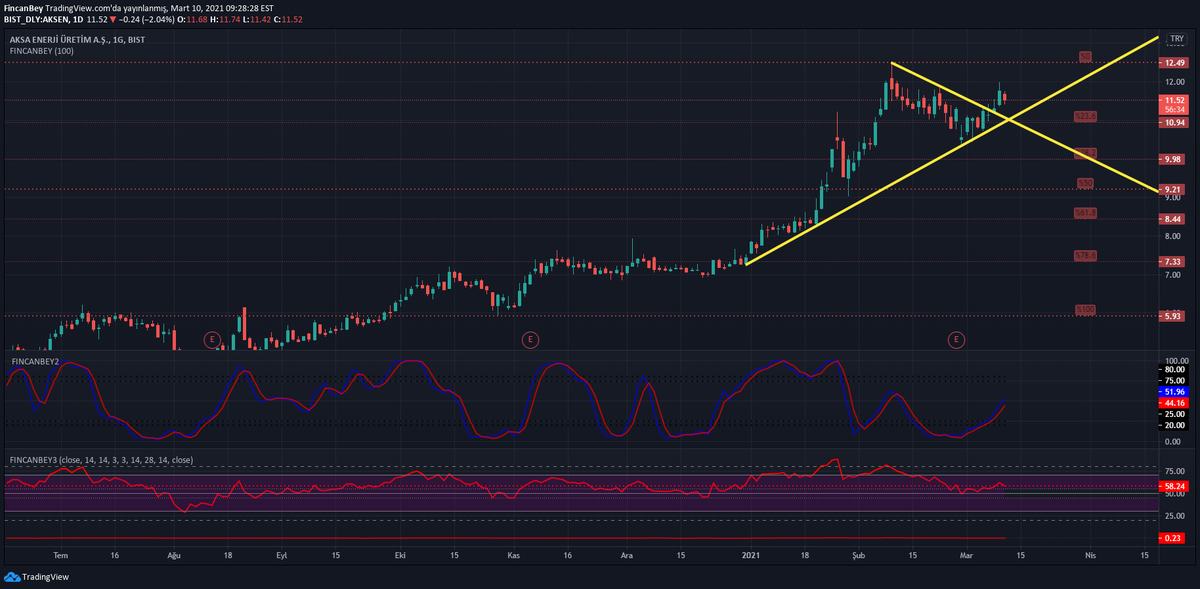Click the 2021 label on time axis
Image resolution: width=1200 pixels, height=589 pixels.
pos(750,555)
